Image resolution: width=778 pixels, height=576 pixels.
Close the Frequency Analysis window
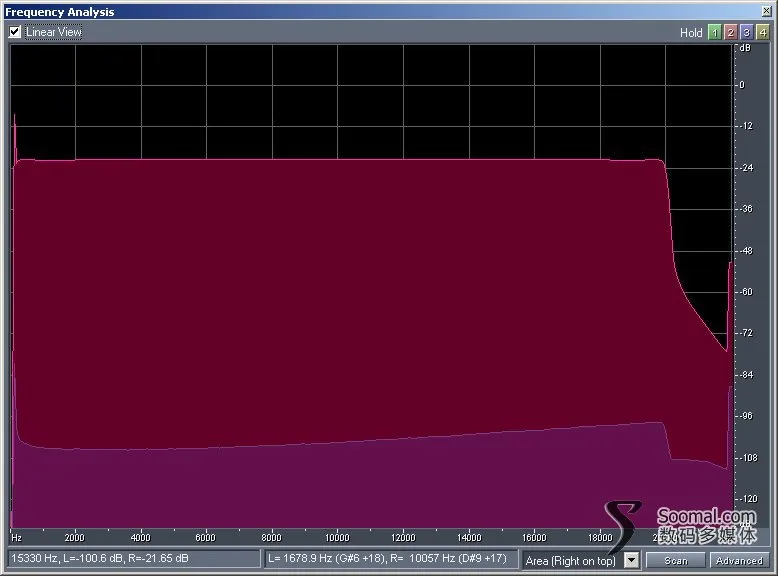767,11
